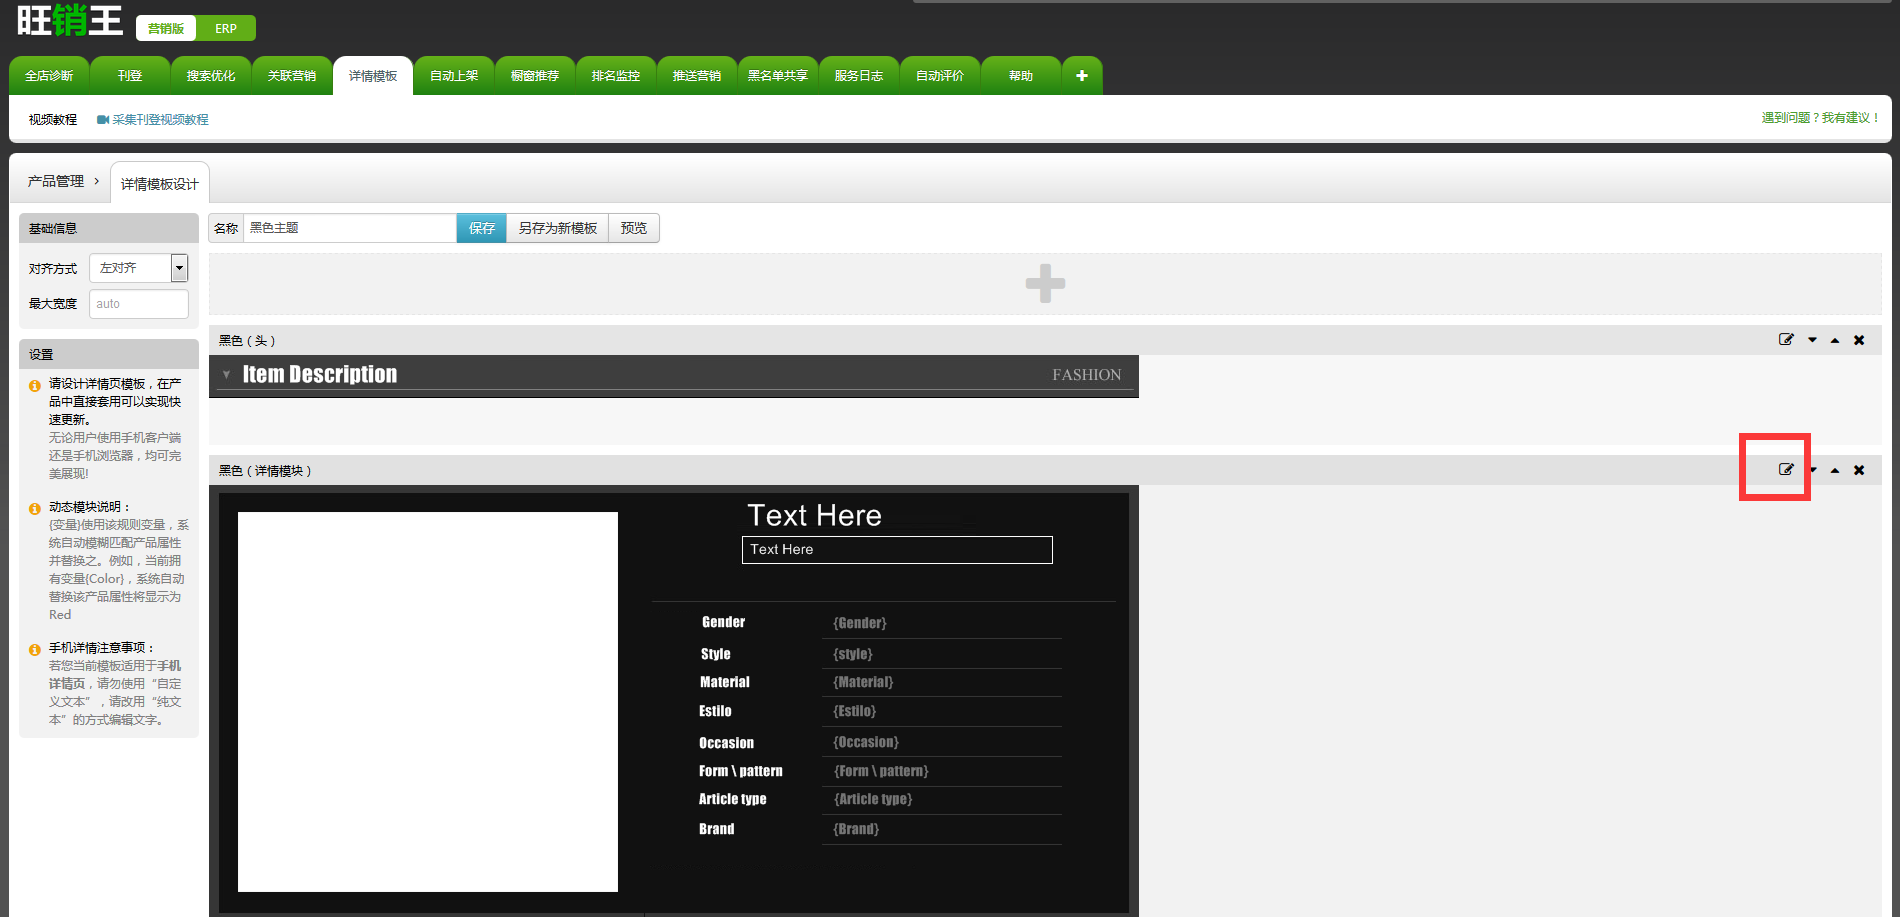
Task: Click the {Gender} variable
Action: click(860, 623)
